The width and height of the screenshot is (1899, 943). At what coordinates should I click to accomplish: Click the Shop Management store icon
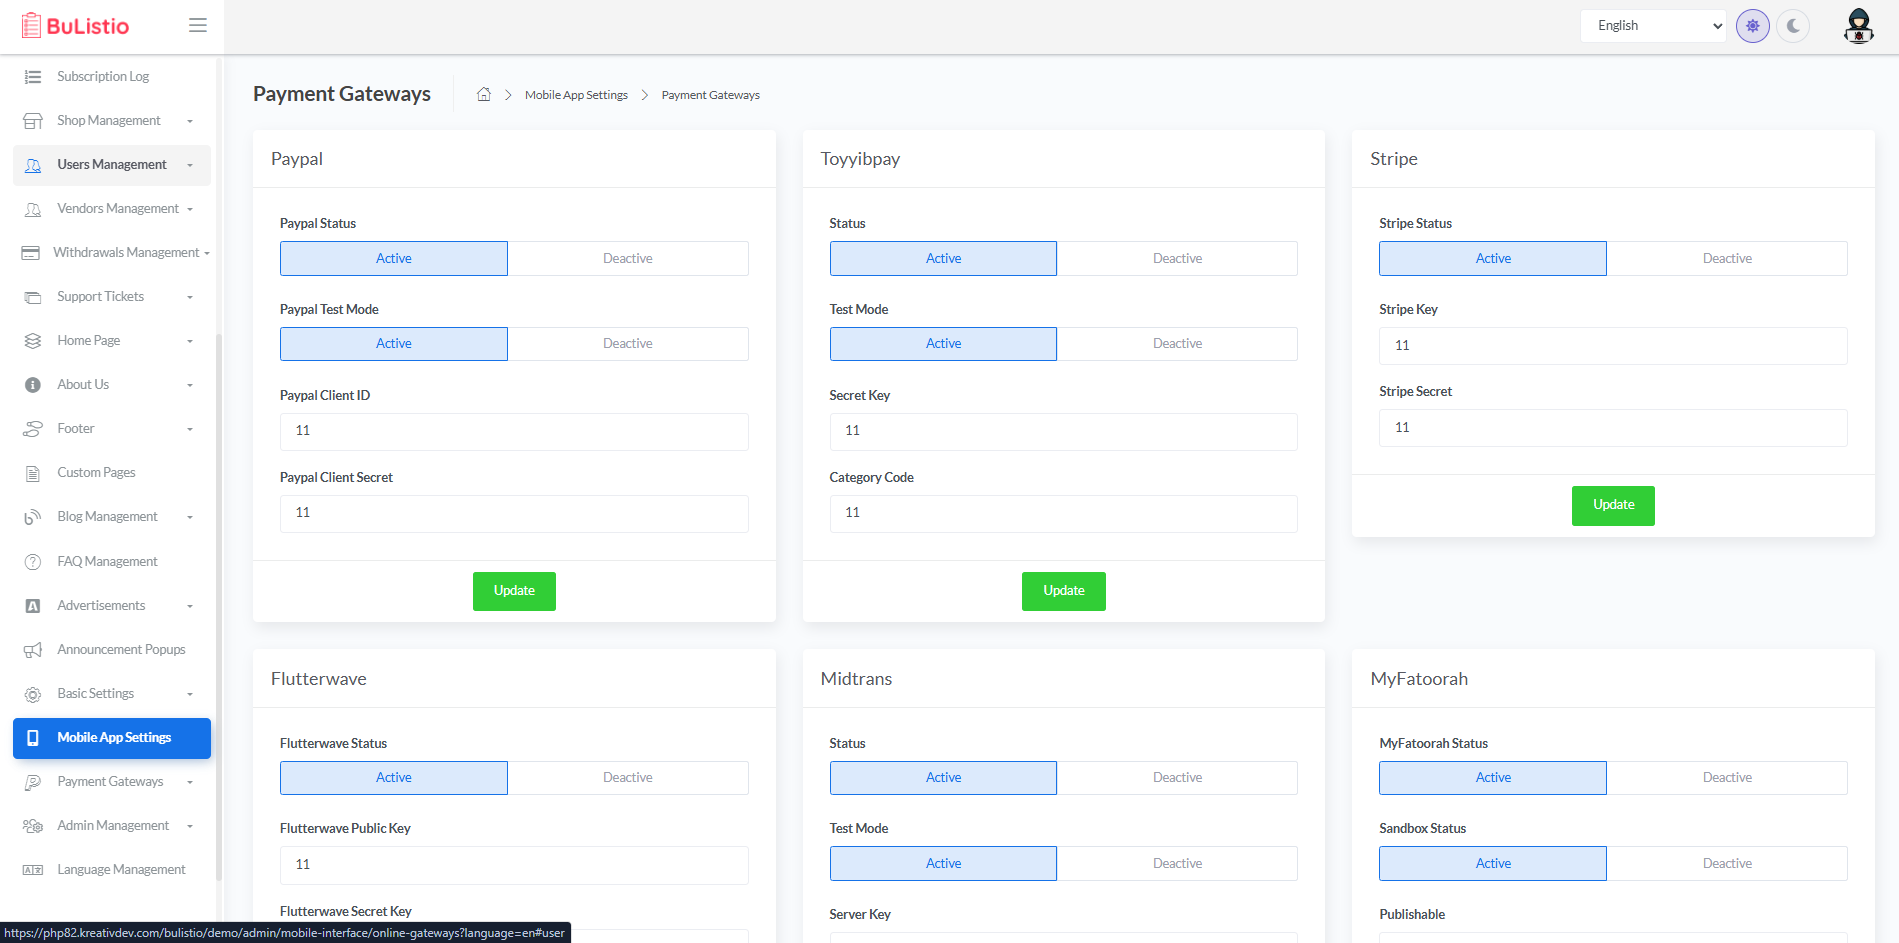[x=33, y=121]
